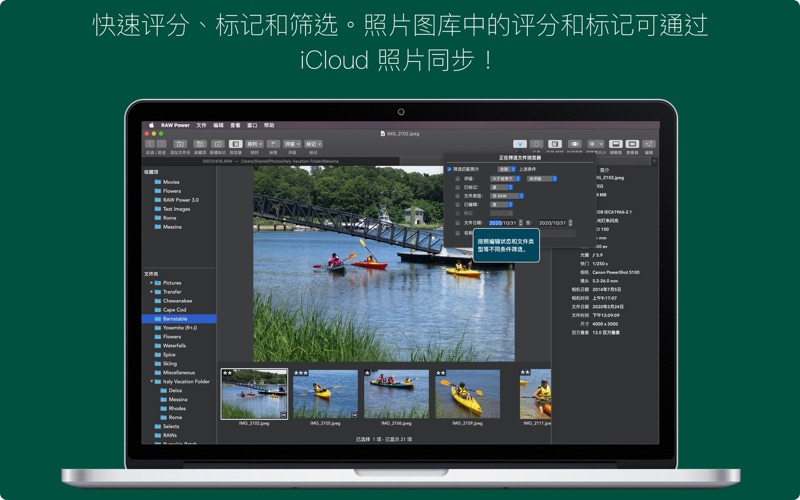
Task: Click the 缩略图 thumbnail view icon
Action: pyautogui.click(x=616, y=144)
